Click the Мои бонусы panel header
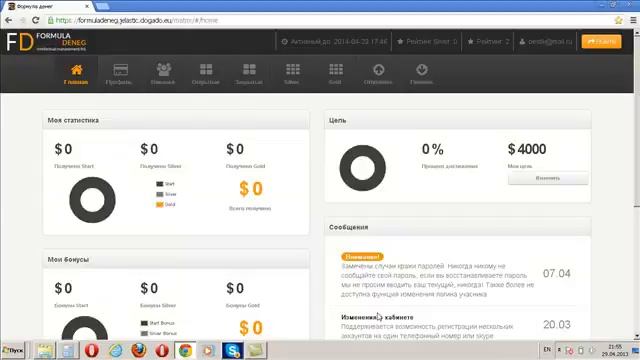The width and height of the screenshot is (640, 360). pyautogui.click(x=176, y=260)
